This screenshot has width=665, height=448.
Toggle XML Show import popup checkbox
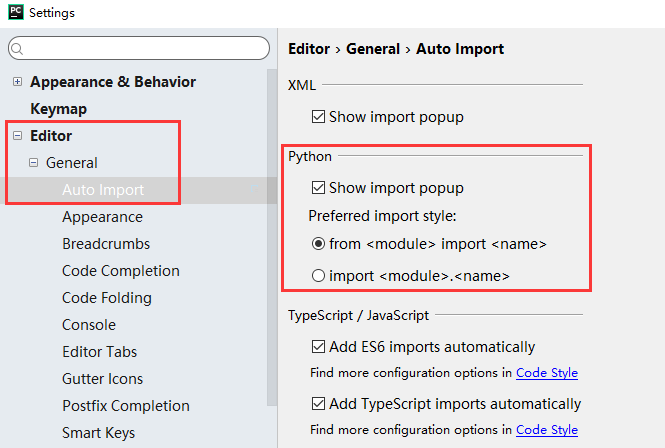point(319,117)
